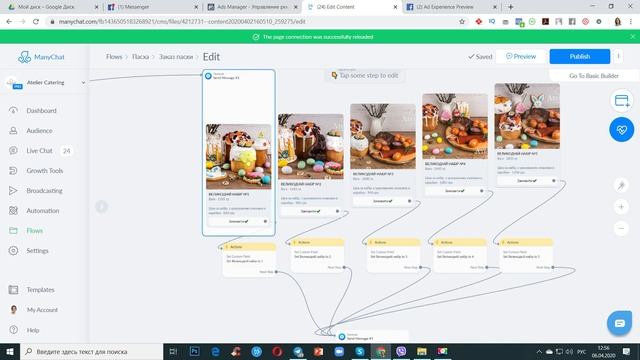
Task: Open the Audience section
Action: click(39, 131)
